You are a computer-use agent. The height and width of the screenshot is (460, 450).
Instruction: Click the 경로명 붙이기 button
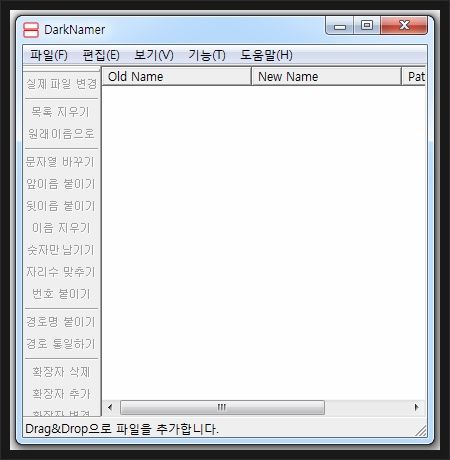(x=61, y=322)
